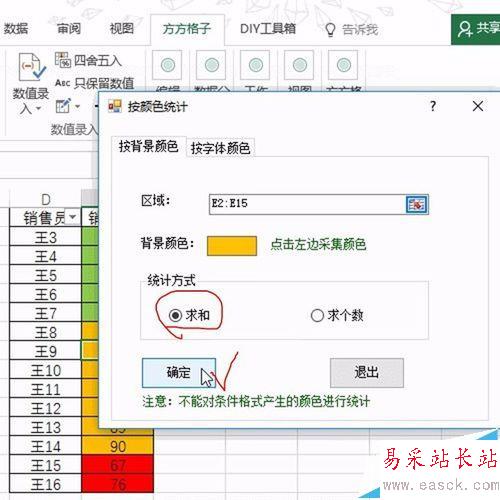Click cell 王7
The image size is (500, 500).
45,313
